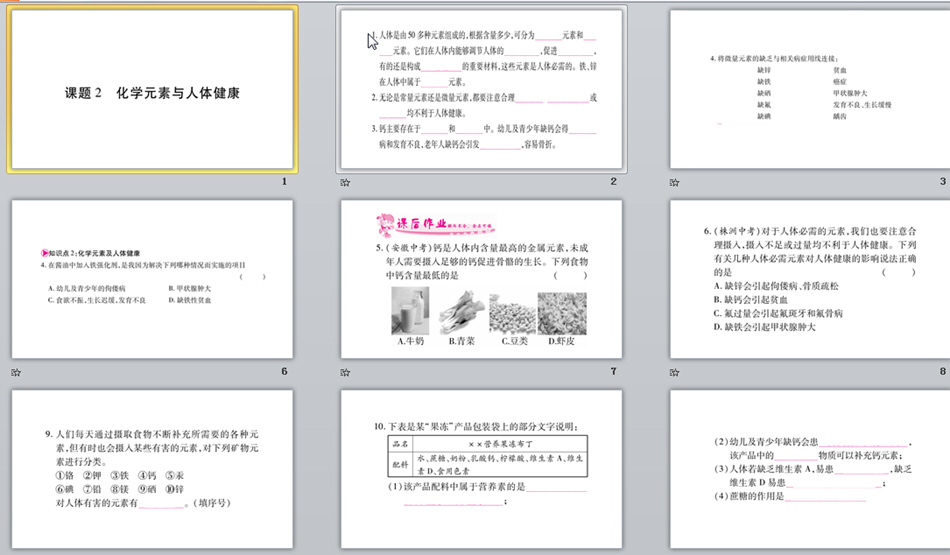Viewport: 950px width, 555px height.
Task: Click the slide number 1 label
Action: [284, 182]
